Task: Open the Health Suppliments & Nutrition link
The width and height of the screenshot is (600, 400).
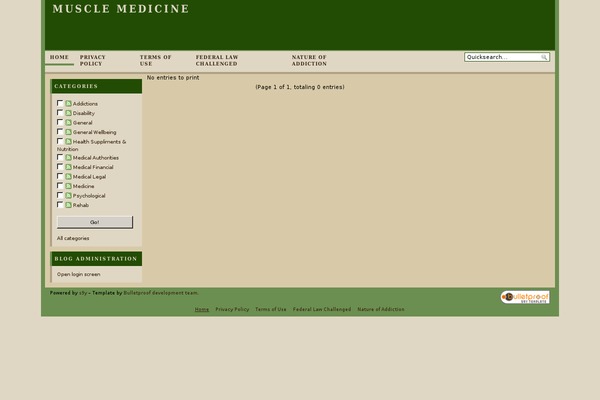Action: tap(91, 145)
